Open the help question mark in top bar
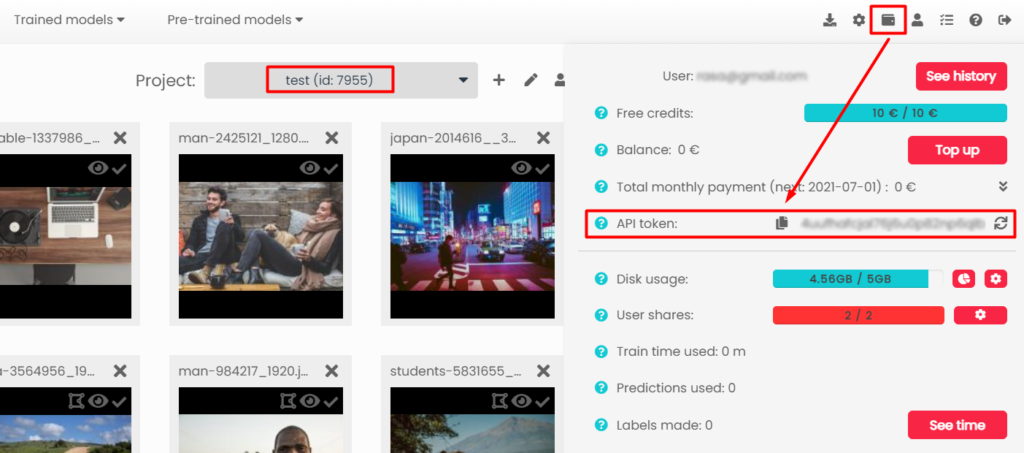 point(976,20)
